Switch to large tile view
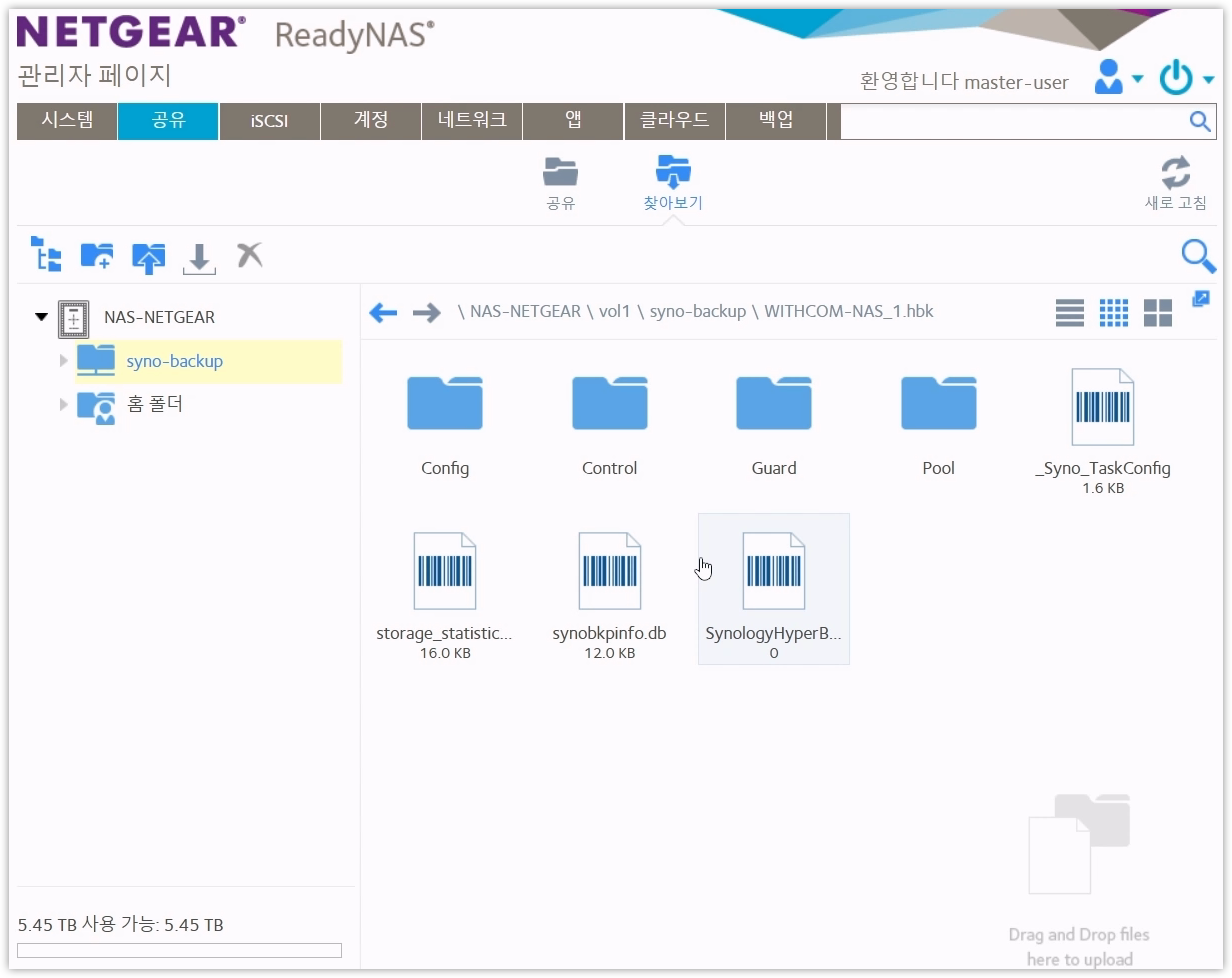Viewport: 1232px width, 978px height. tap(1157, 312)
